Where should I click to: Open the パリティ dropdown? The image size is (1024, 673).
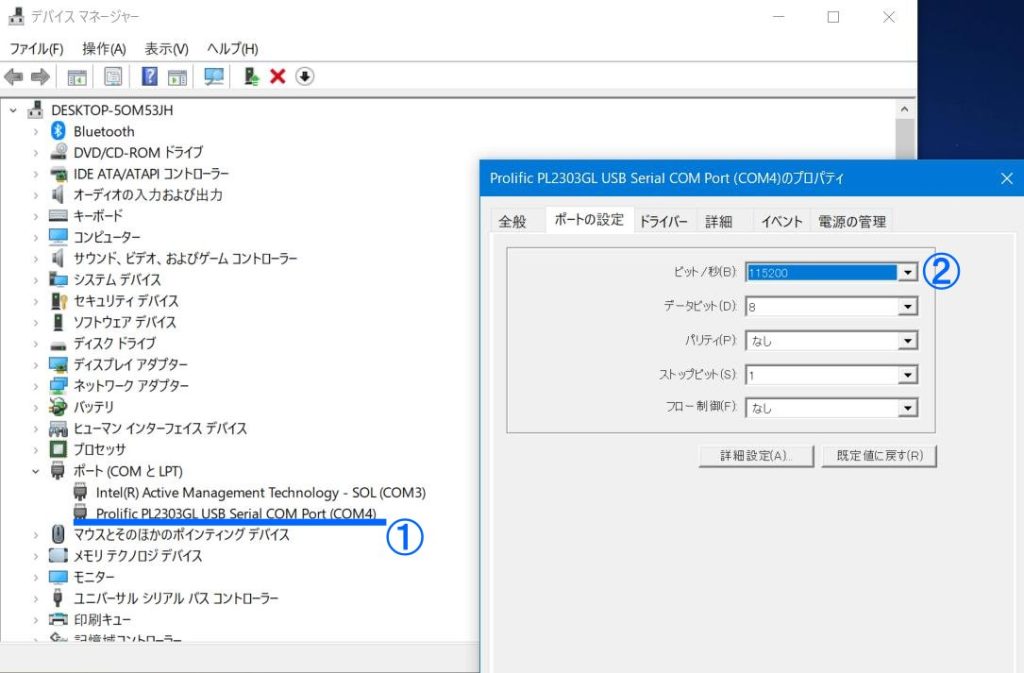coord(907,340)
